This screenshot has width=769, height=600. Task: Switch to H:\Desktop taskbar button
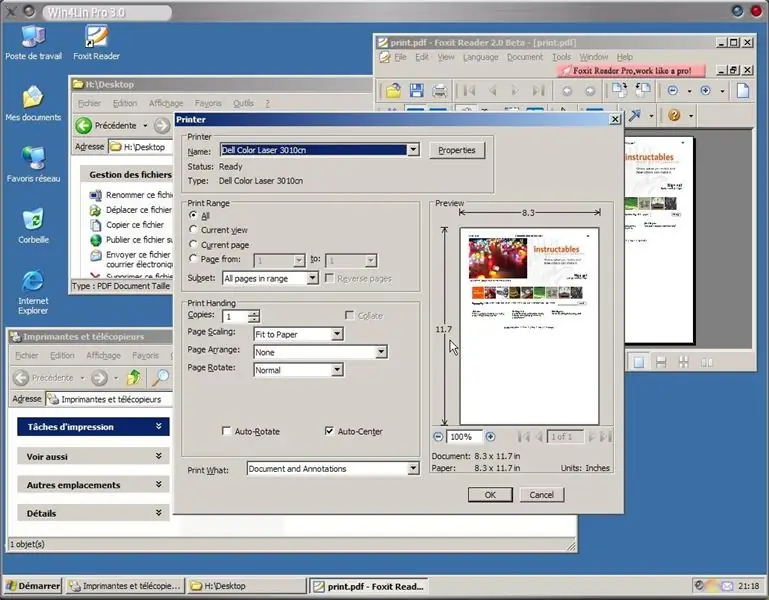[x=248, y=586]
